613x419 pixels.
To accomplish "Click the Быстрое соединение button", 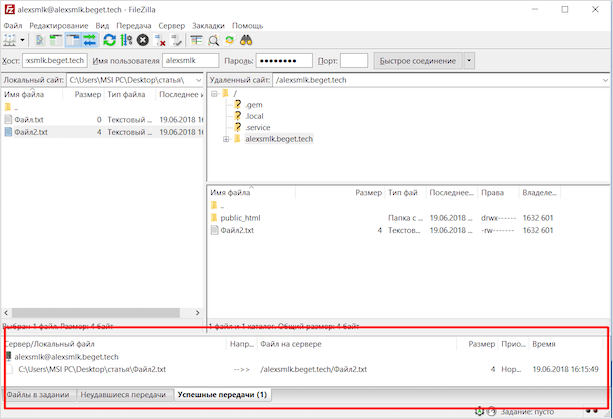I will pyautogui.click(x=417, y=61).
